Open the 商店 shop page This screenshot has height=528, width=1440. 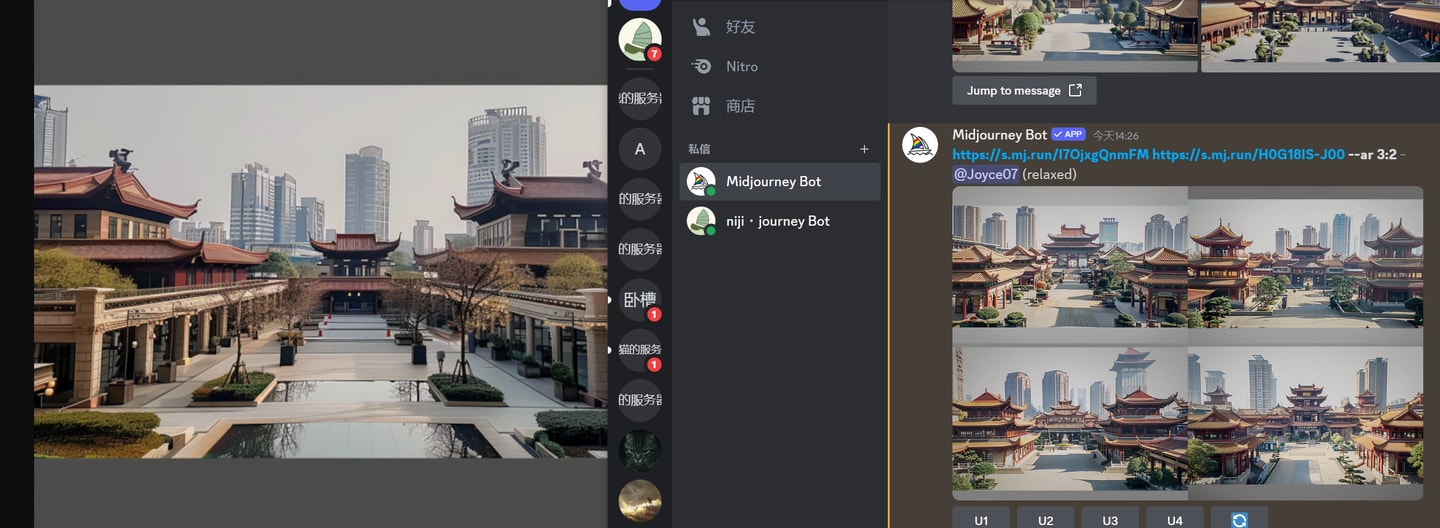(780, 106)
